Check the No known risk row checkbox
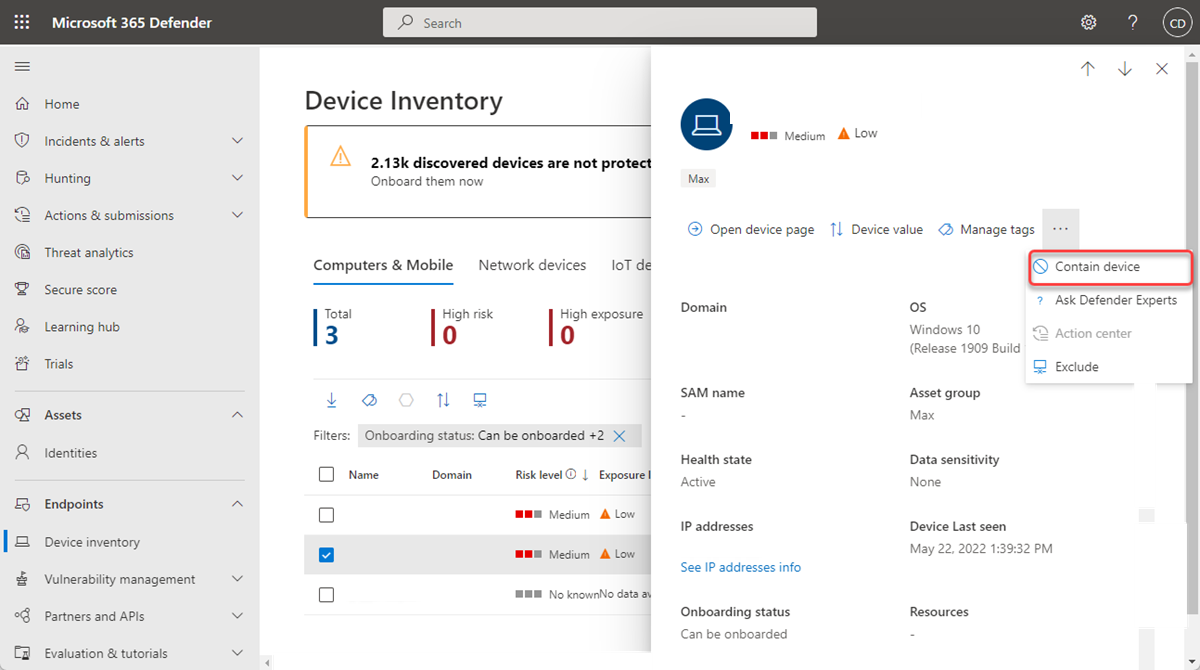The image size is (1200, 670). 326,594
